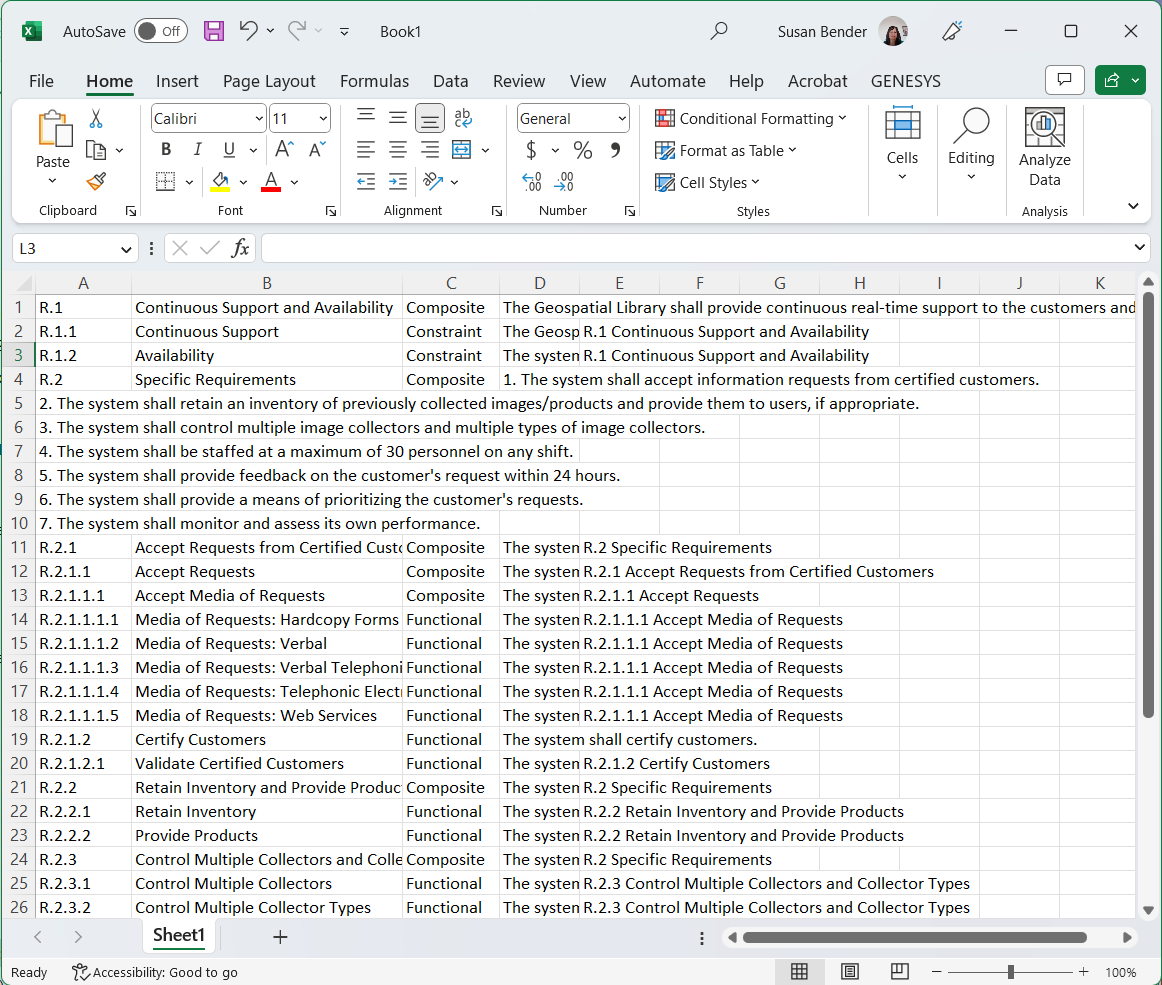Click the Increase Indent icon
Screen dimensions: 1162x985
(x=398, y=182)
